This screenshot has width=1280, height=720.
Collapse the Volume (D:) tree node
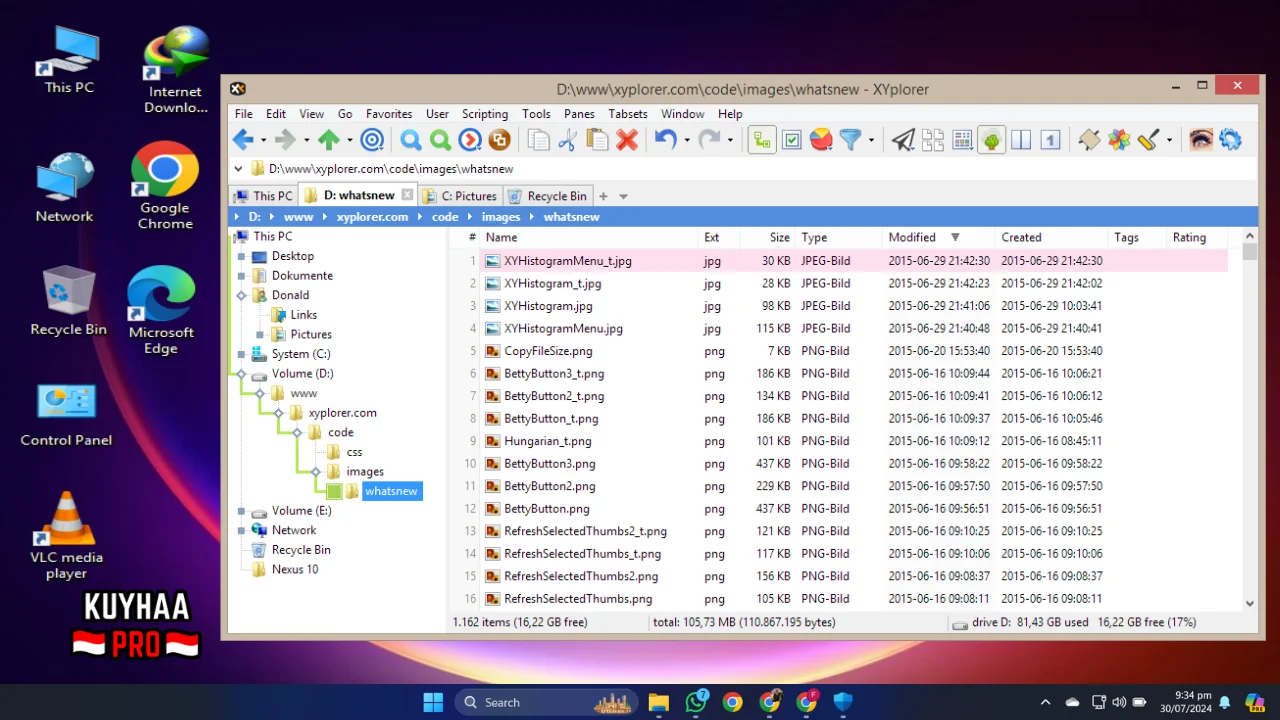pos(241,374)
